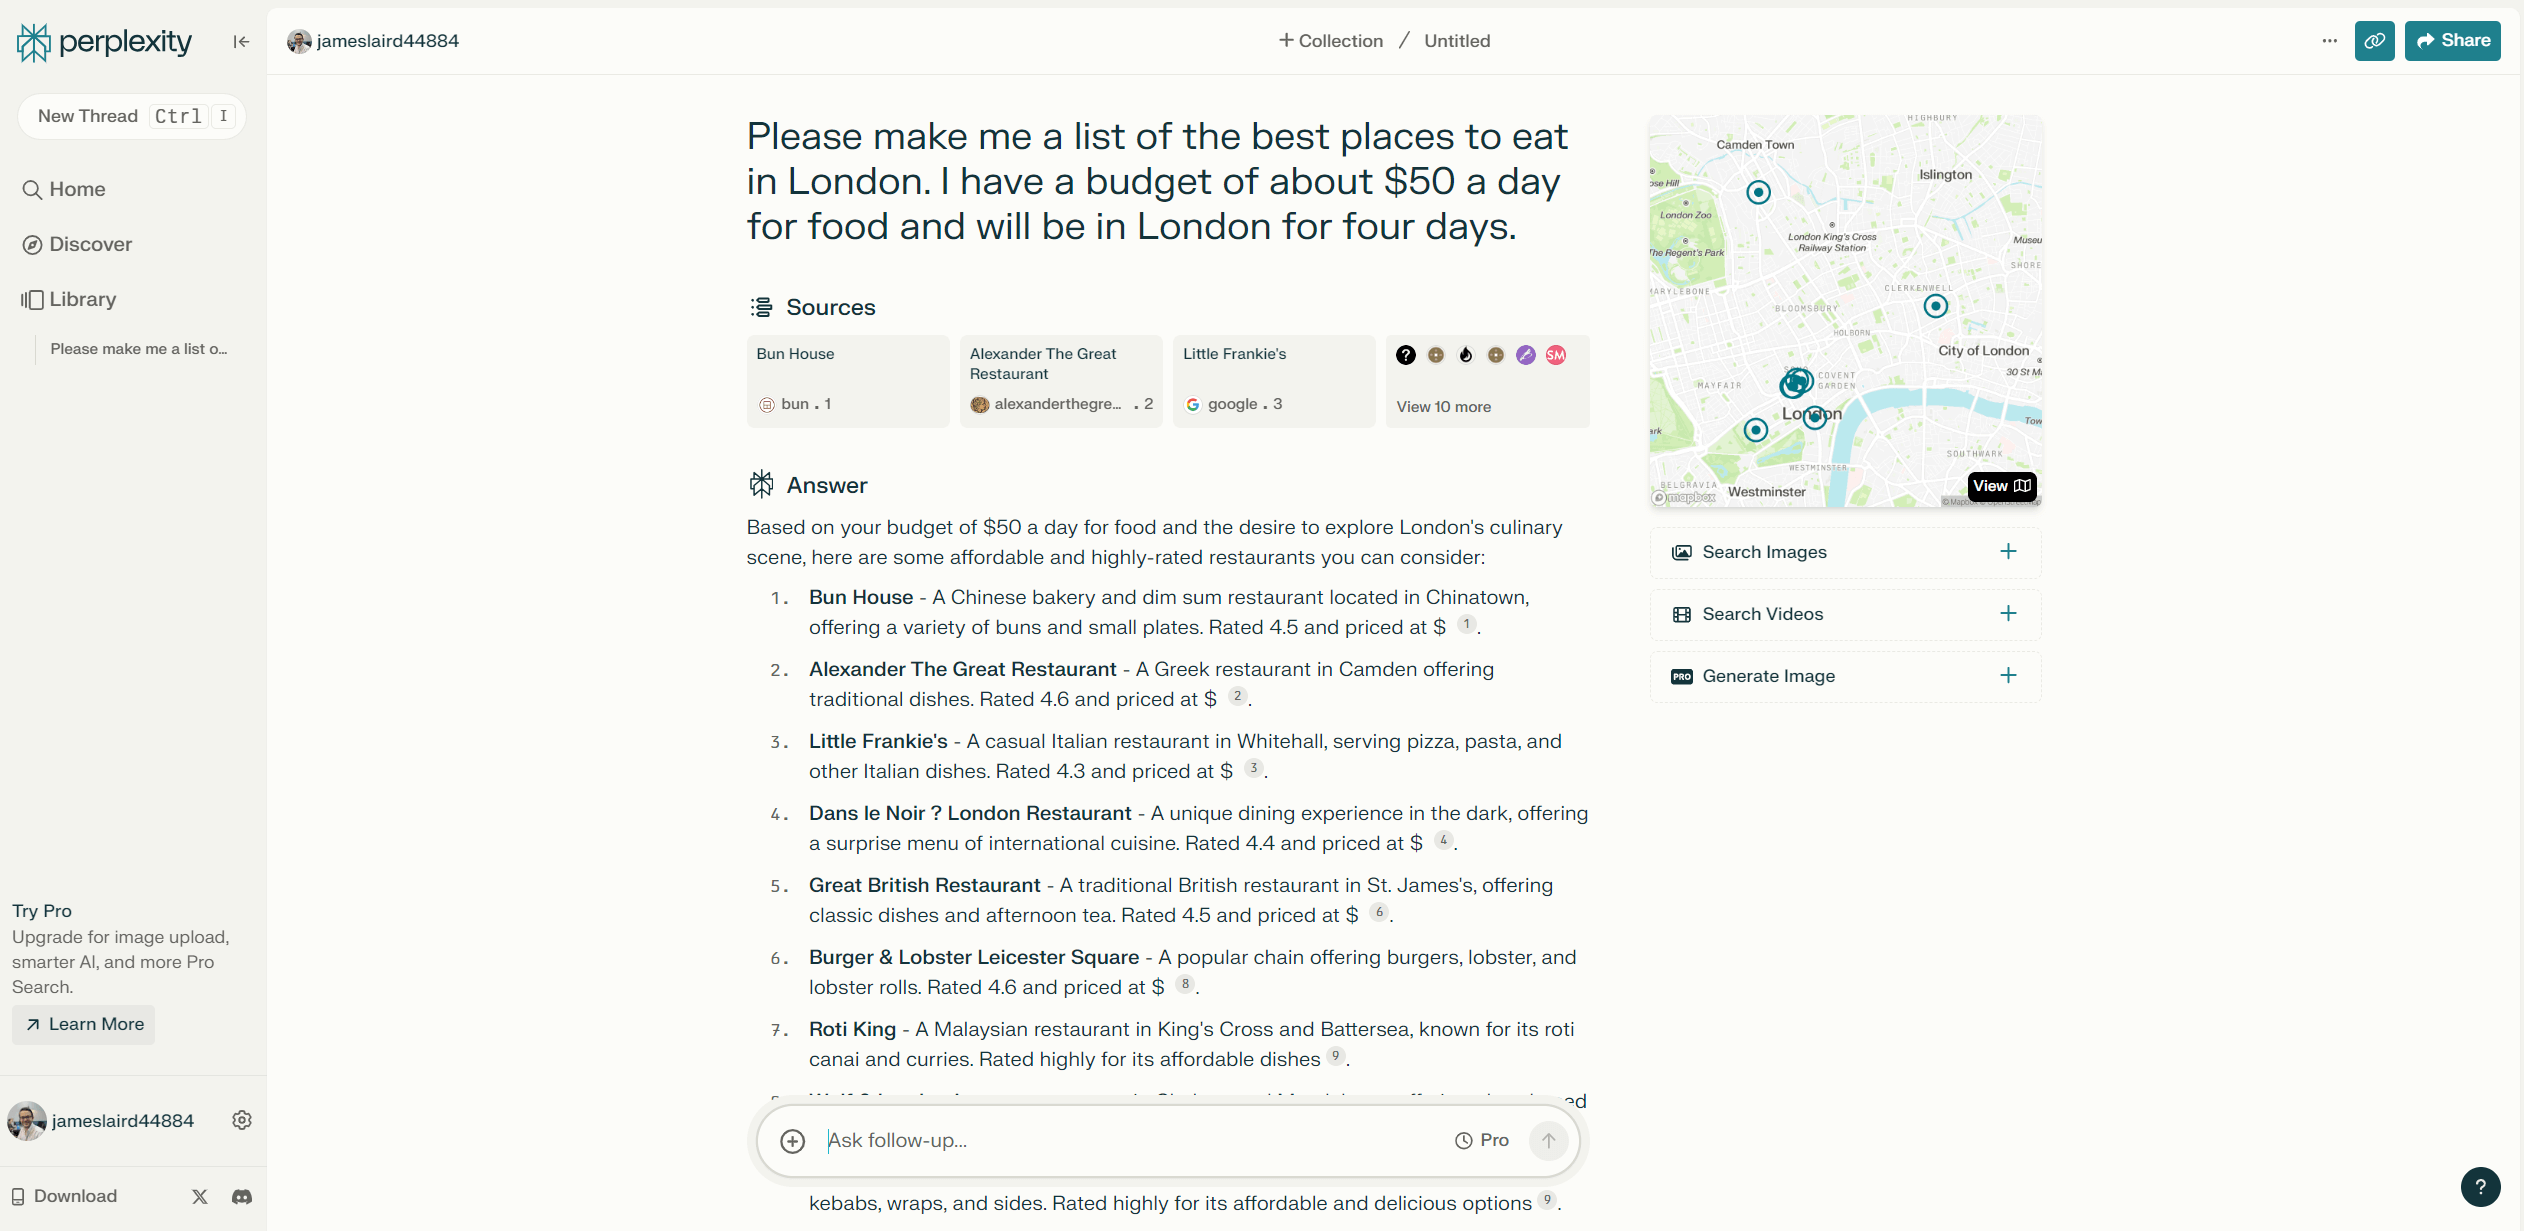This screenshot has width=2524, height=1231.
Task: Click the Learn More button
Action: point(84,1024)
